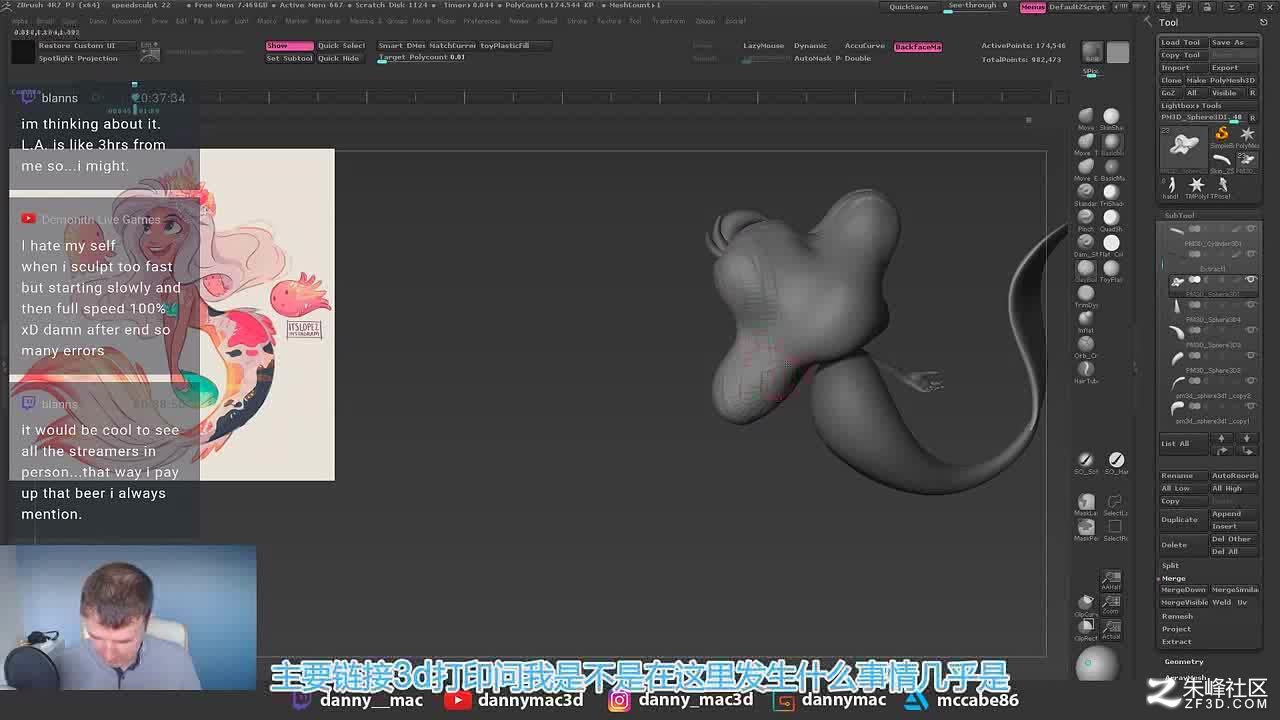The height and width of the screenshot is (720, 1280).
Task: Expand the Geometry section
Action: (x=1184, y=661)
